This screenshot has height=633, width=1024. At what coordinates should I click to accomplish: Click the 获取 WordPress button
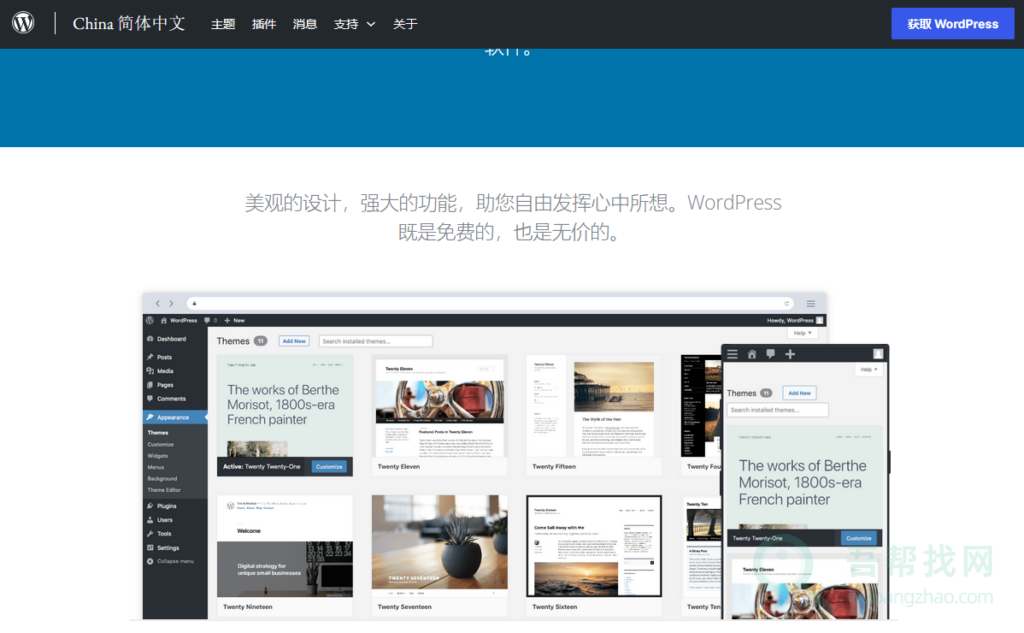tap(952, 23)
